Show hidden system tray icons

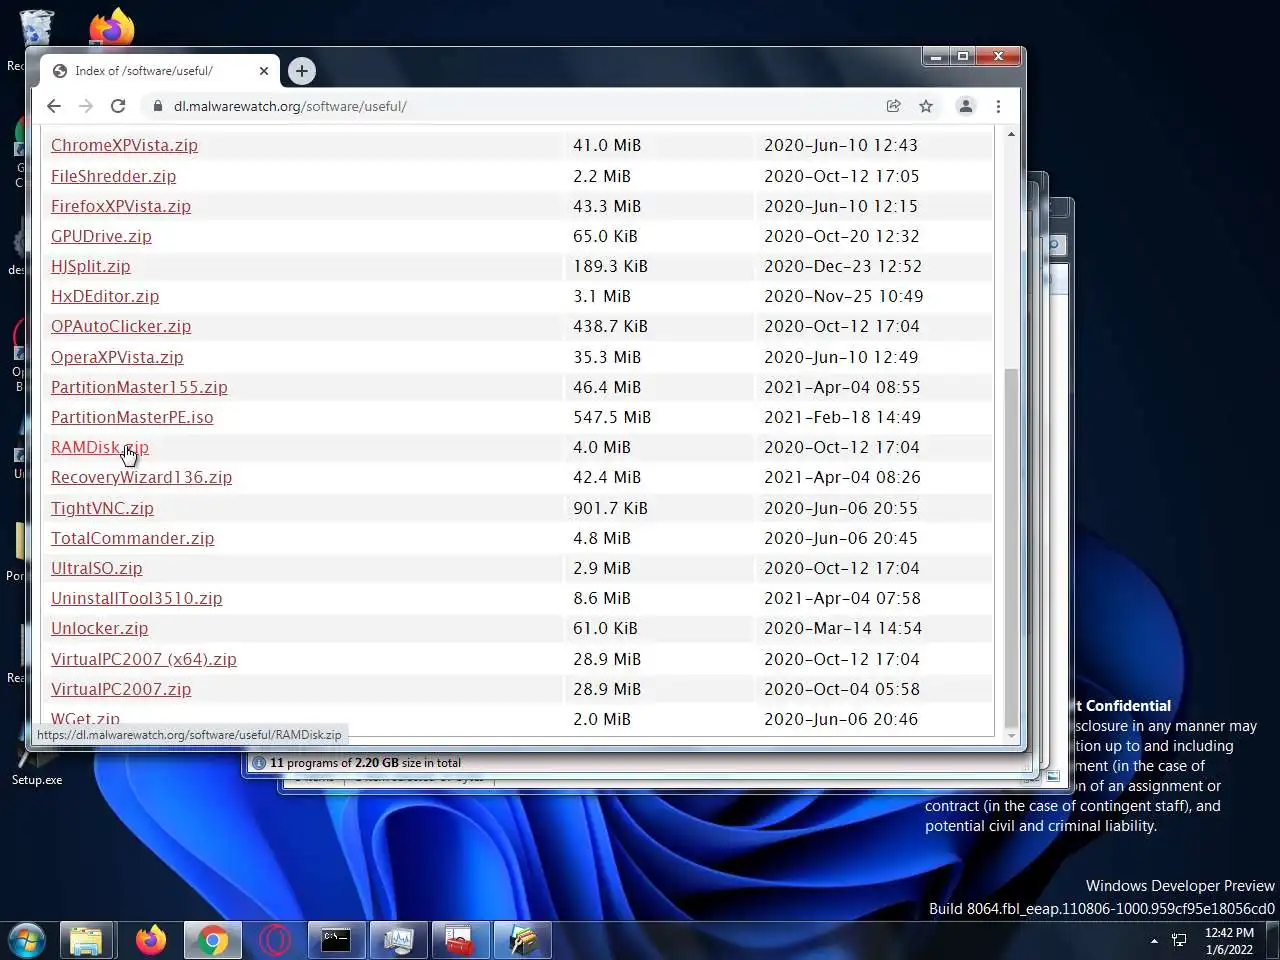[1154, 941]
